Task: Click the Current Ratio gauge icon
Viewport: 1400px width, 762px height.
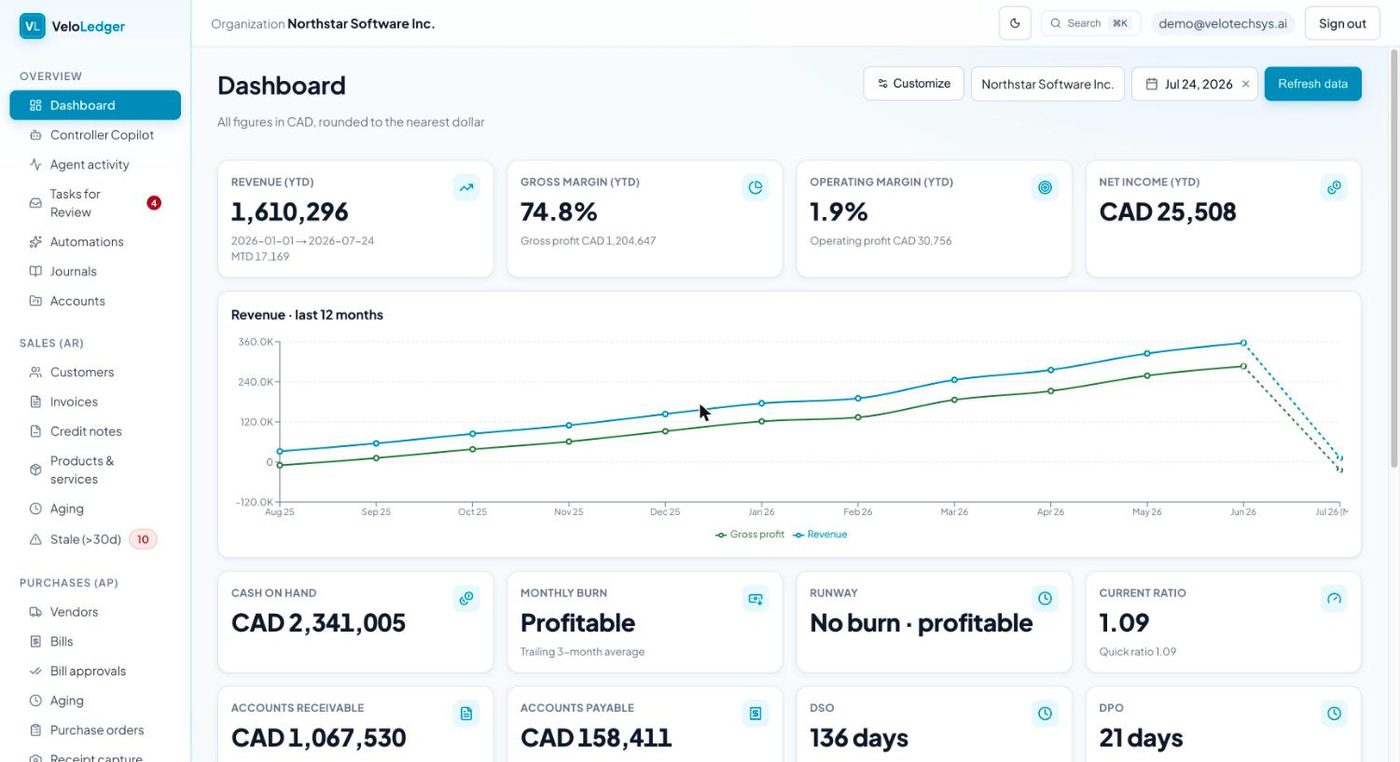Action: click(1334, 598)
